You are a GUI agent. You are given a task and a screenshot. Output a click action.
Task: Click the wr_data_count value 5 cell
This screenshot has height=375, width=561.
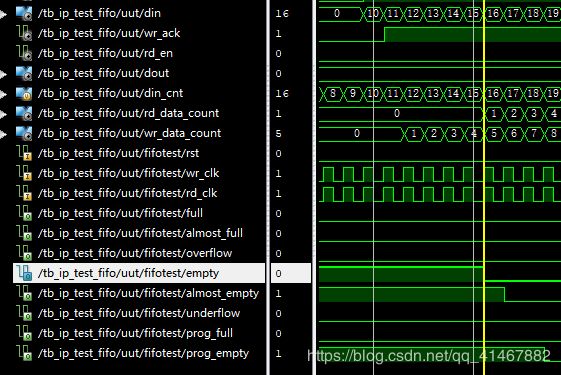point(278,134)
